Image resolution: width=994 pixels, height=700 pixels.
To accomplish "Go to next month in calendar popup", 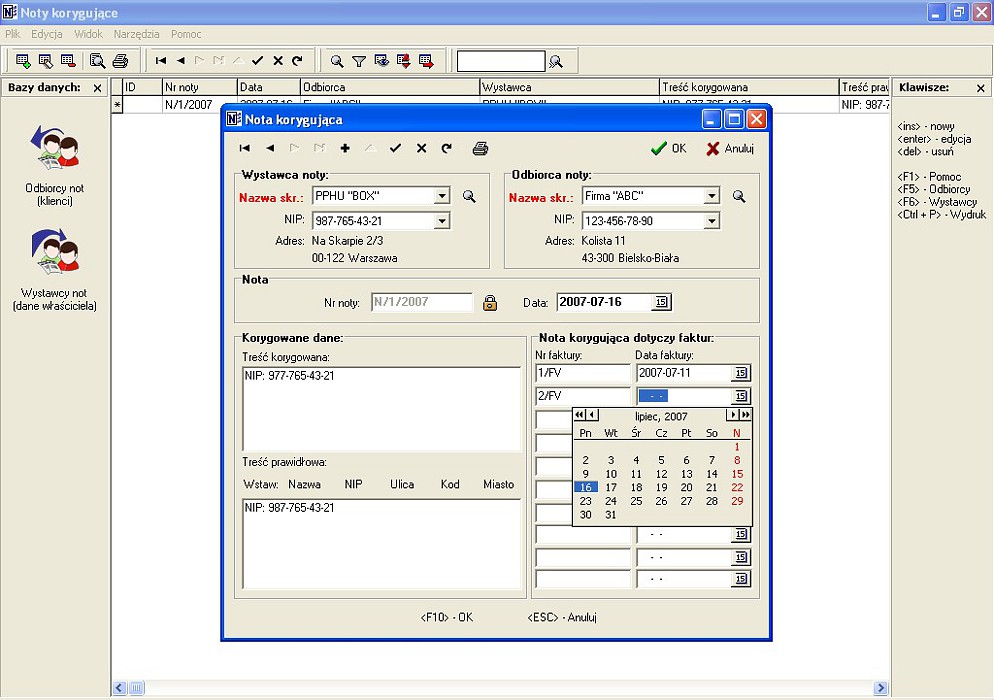I will [733, 415].
